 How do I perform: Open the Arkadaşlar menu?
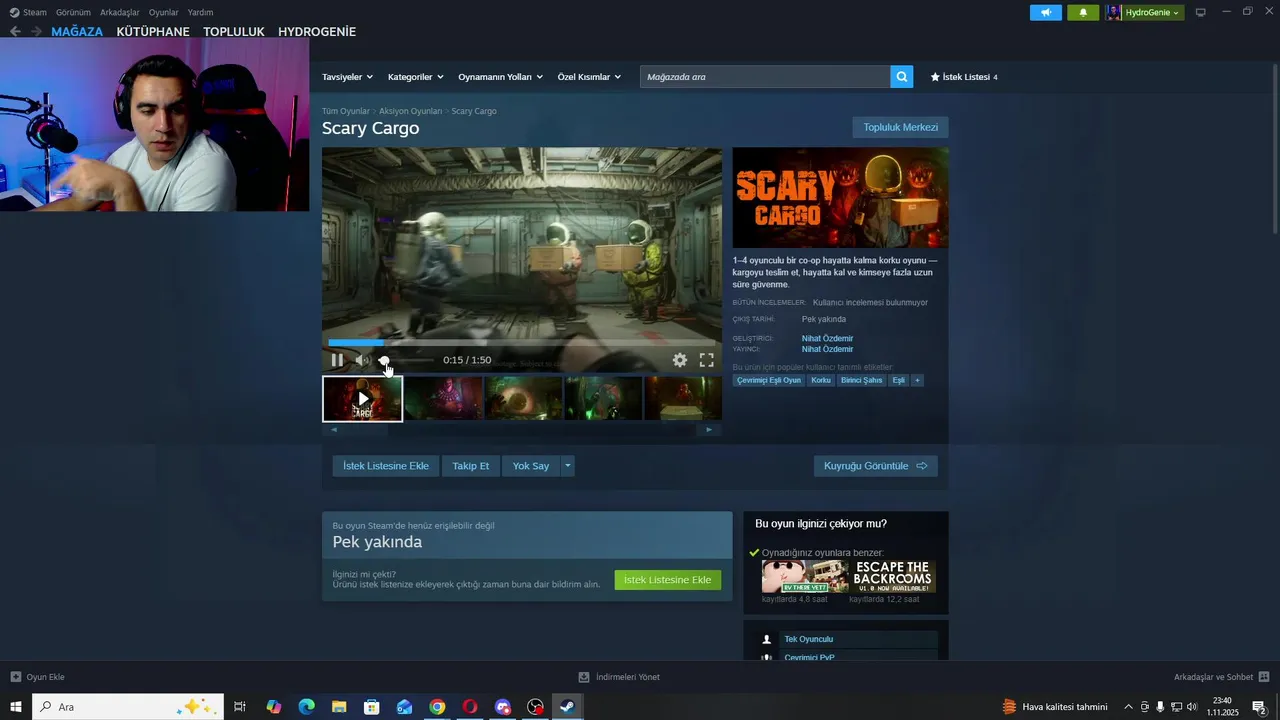tap(120, 12)
